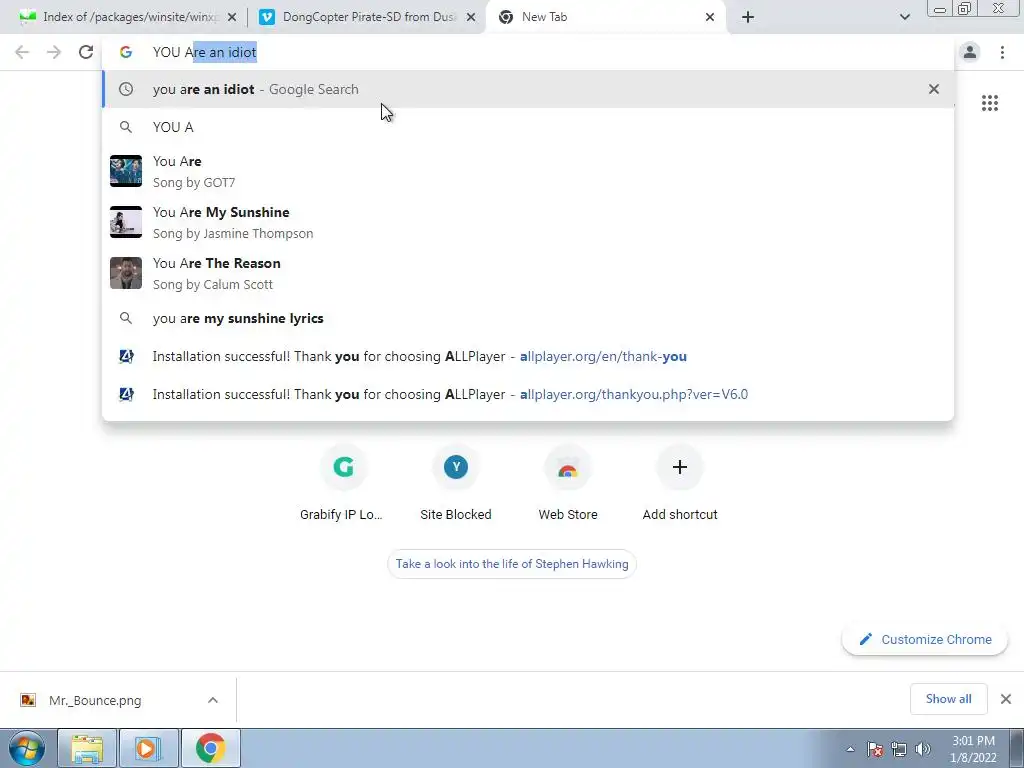
Task: Click the Customize Chrome button
Action: 925,639
